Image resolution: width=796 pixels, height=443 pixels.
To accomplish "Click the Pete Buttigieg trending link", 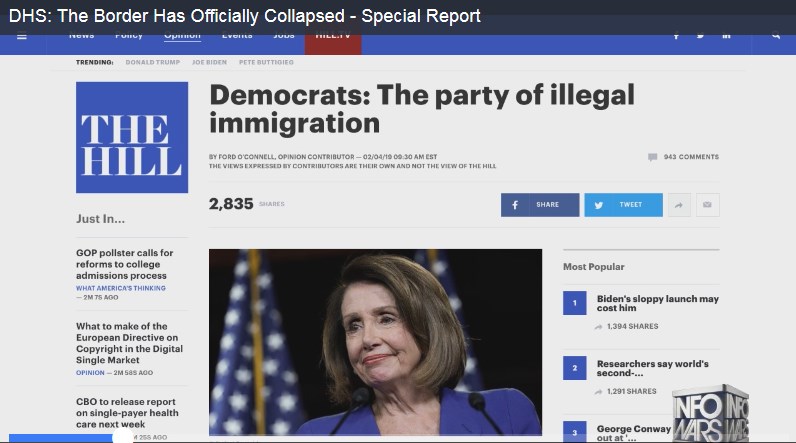I will pos(266,62).
